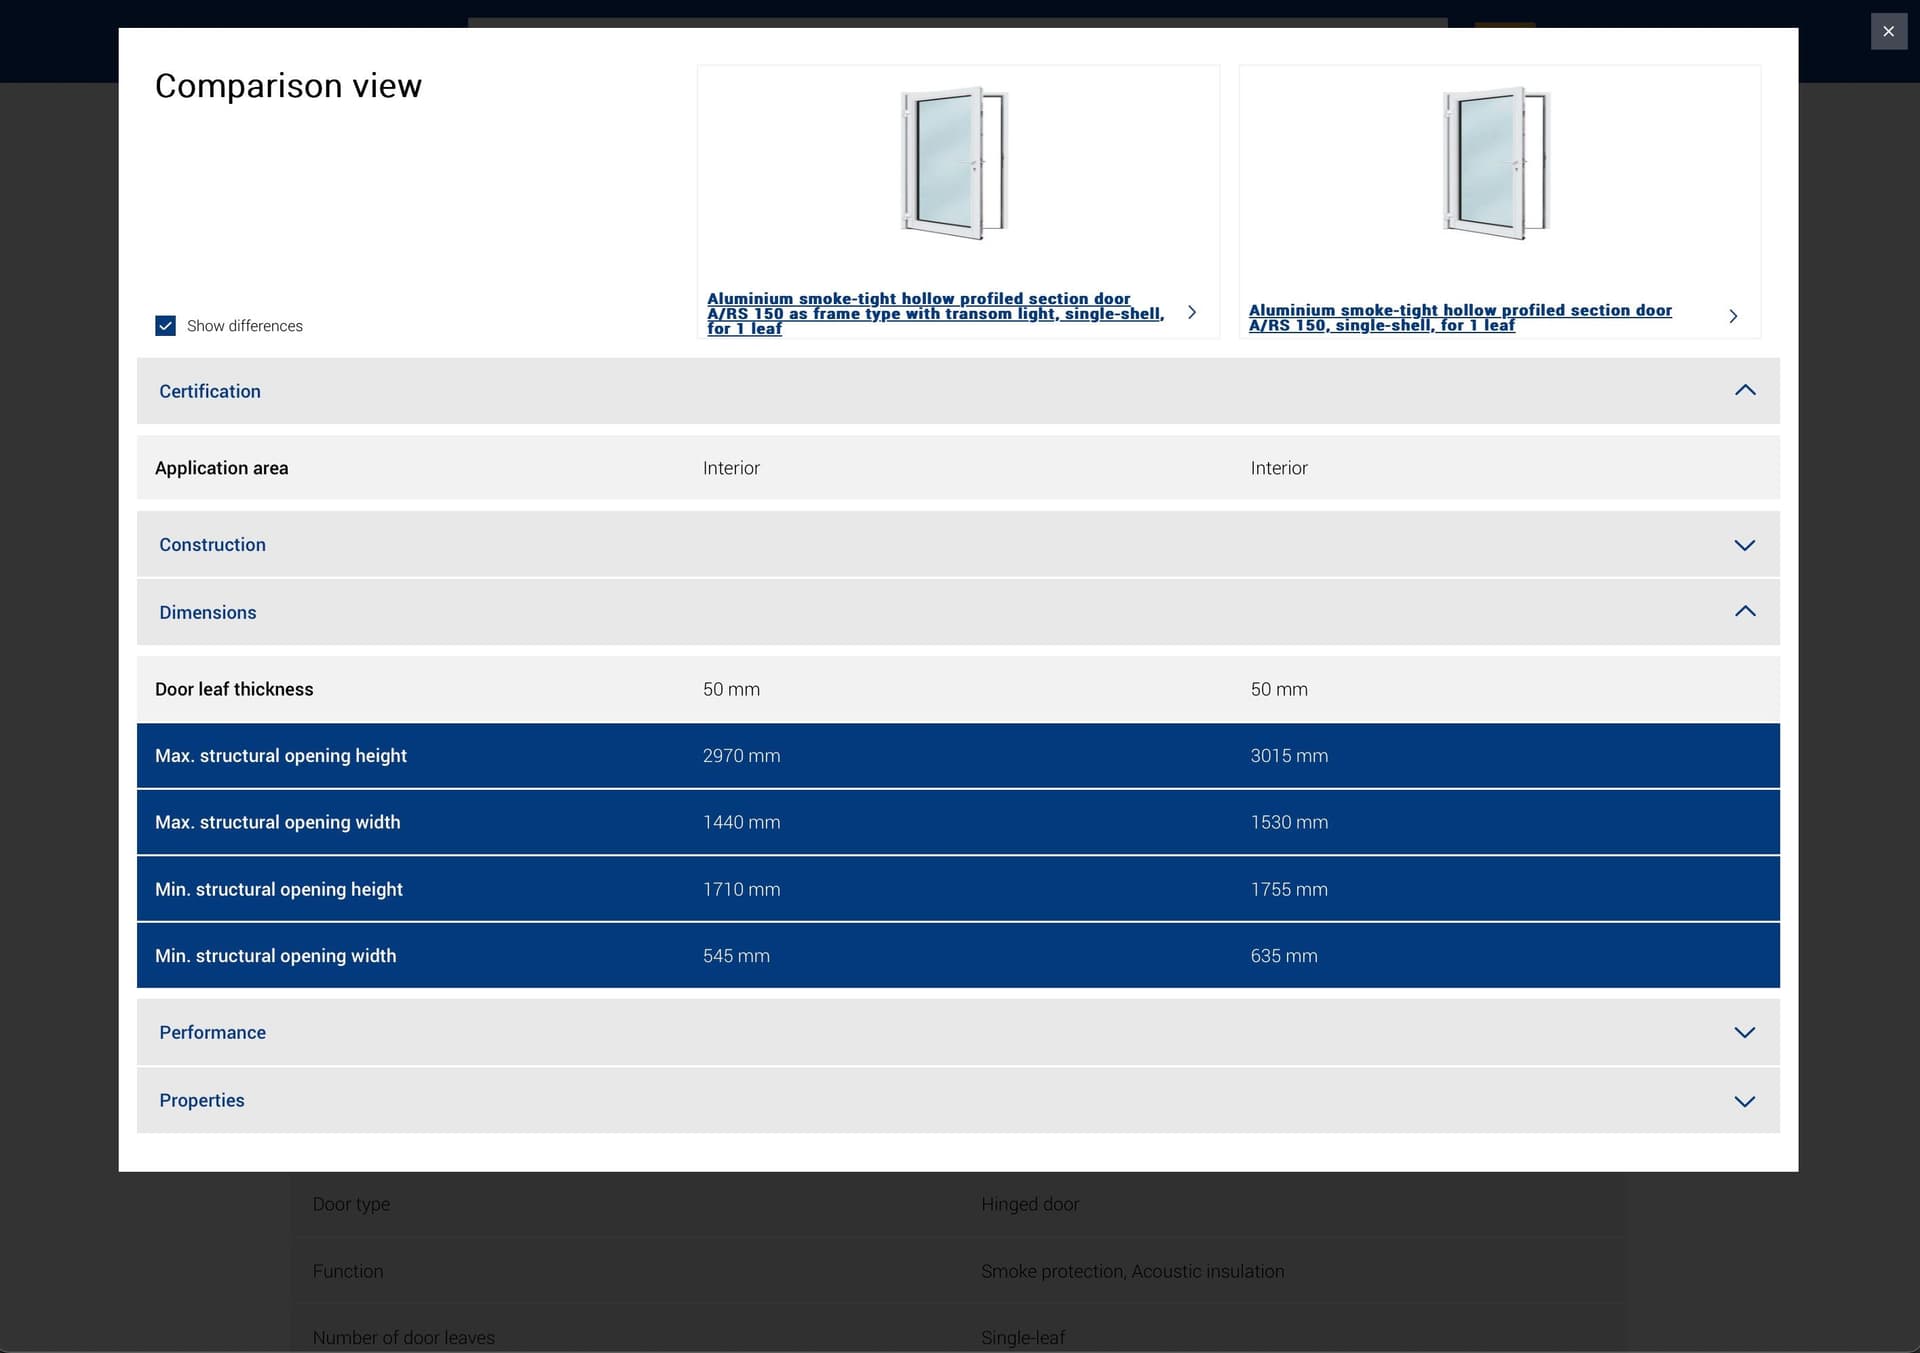Click the Construction section heading
The width and height of the screenshot is (1920, 1353).
pos(212,545)
